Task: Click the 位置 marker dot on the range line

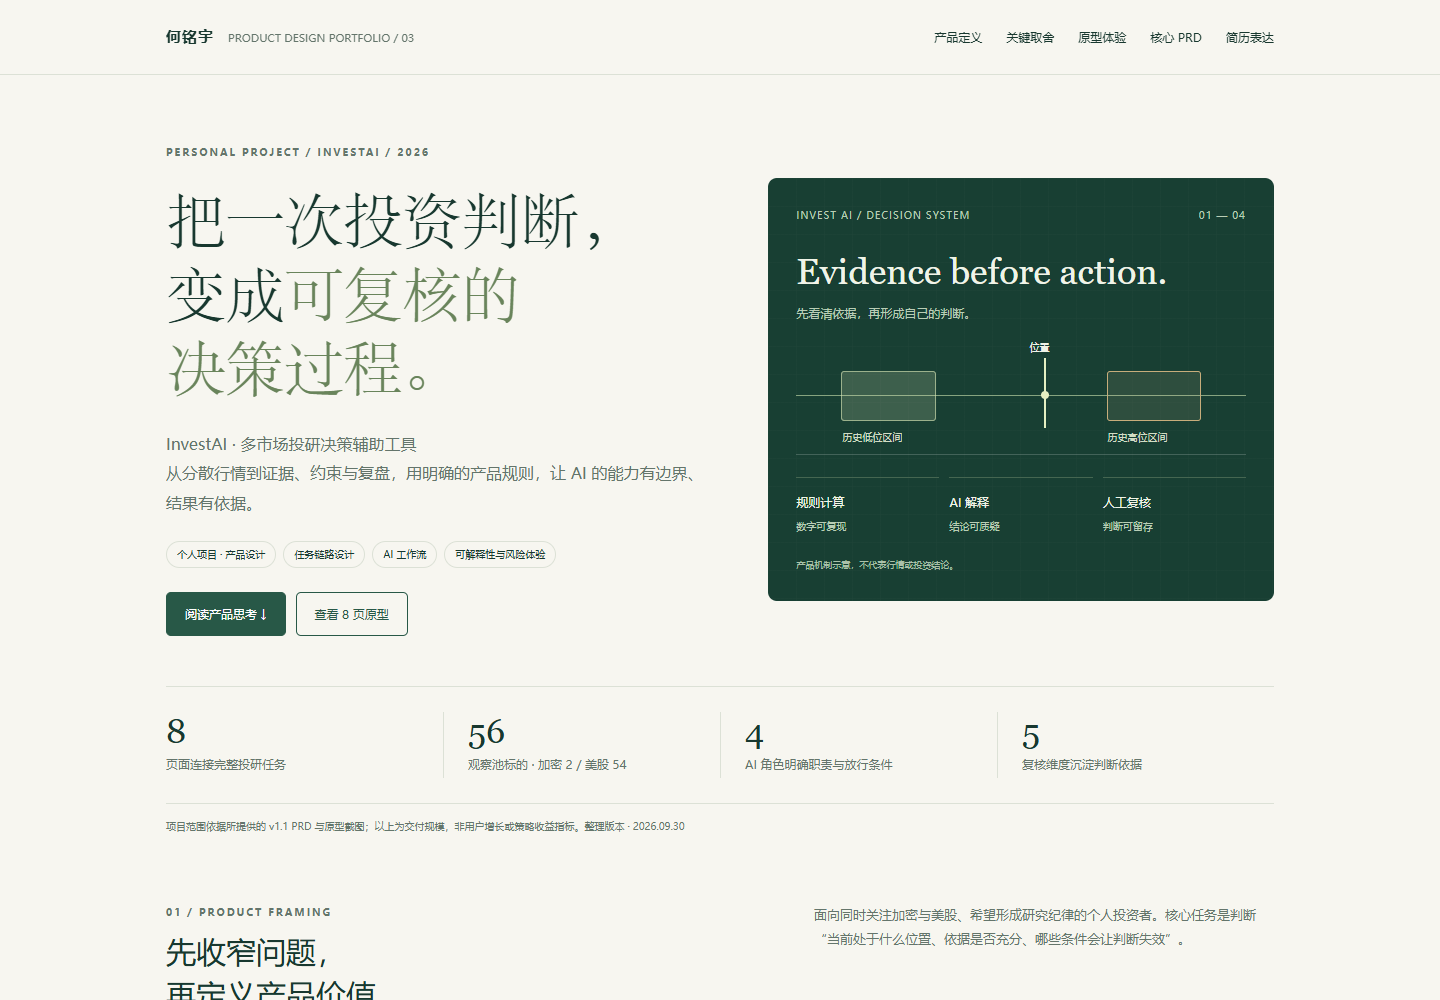Action: click(1045, 395)
